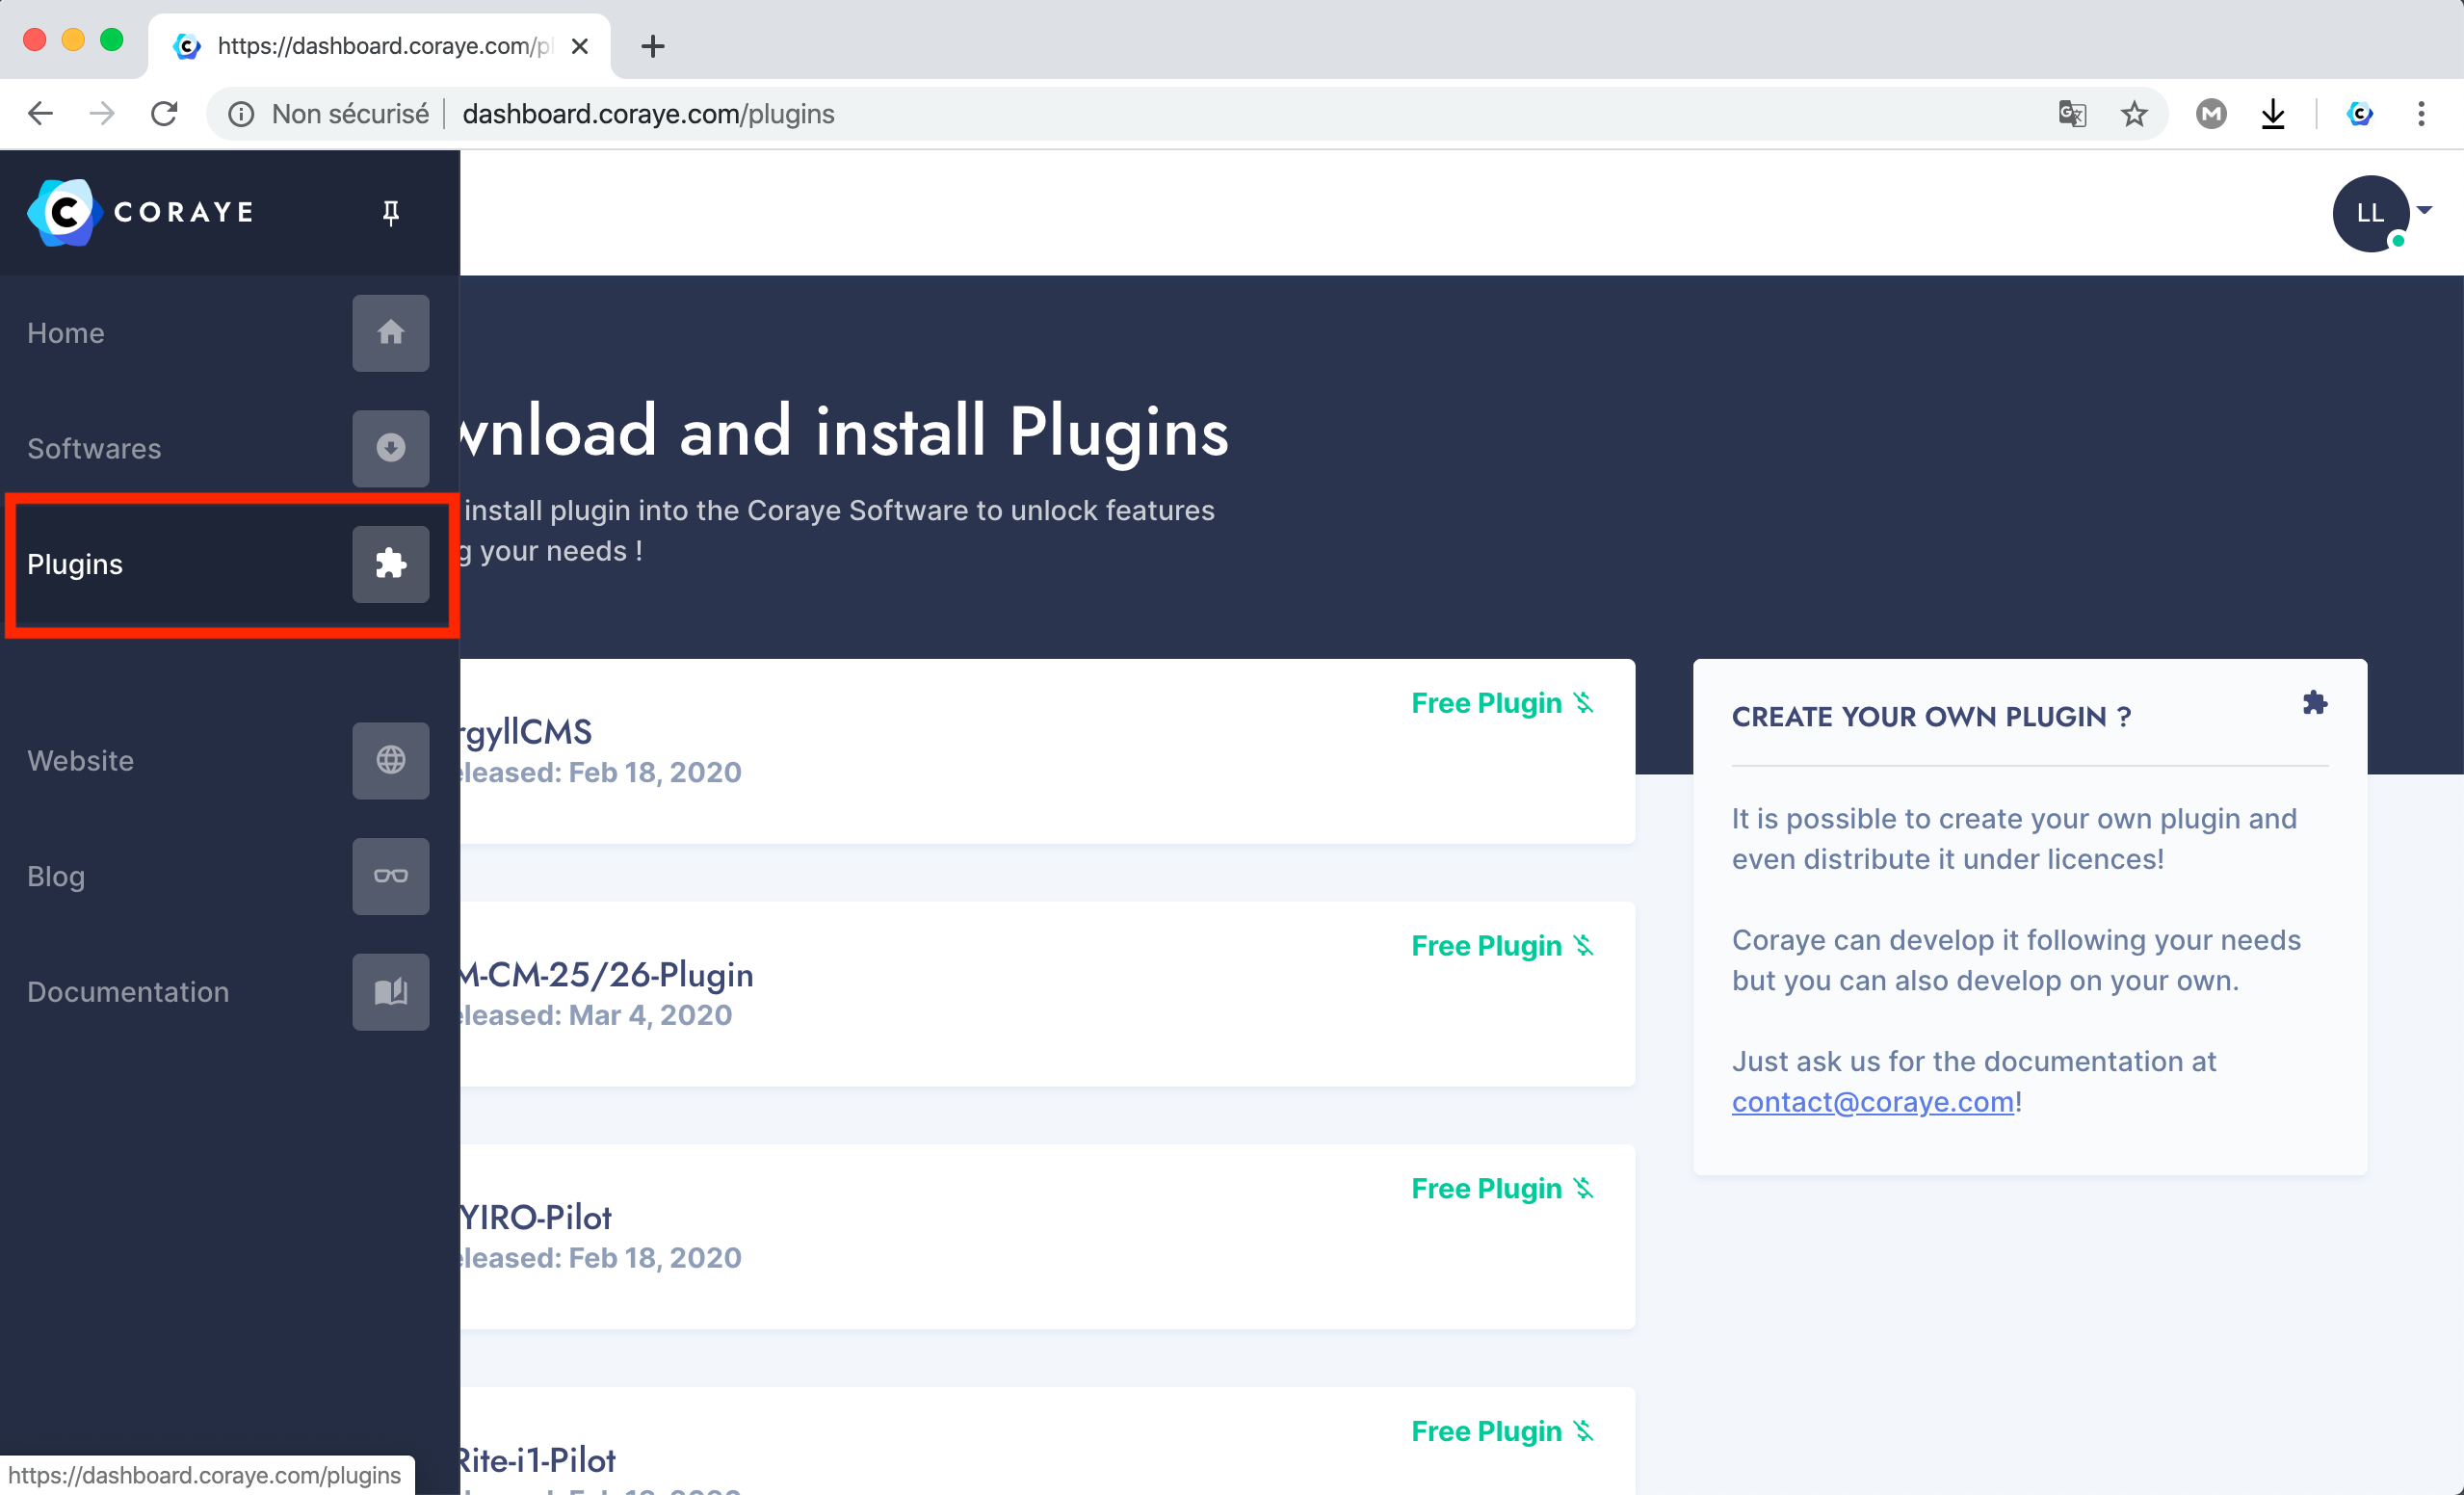Open a new browser tab with plus
Screen dimensions: 2464x1495
click(x=653, y=46)
